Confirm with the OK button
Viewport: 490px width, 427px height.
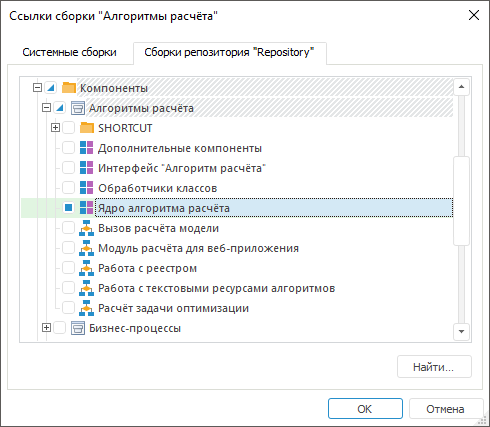point(365,409)
